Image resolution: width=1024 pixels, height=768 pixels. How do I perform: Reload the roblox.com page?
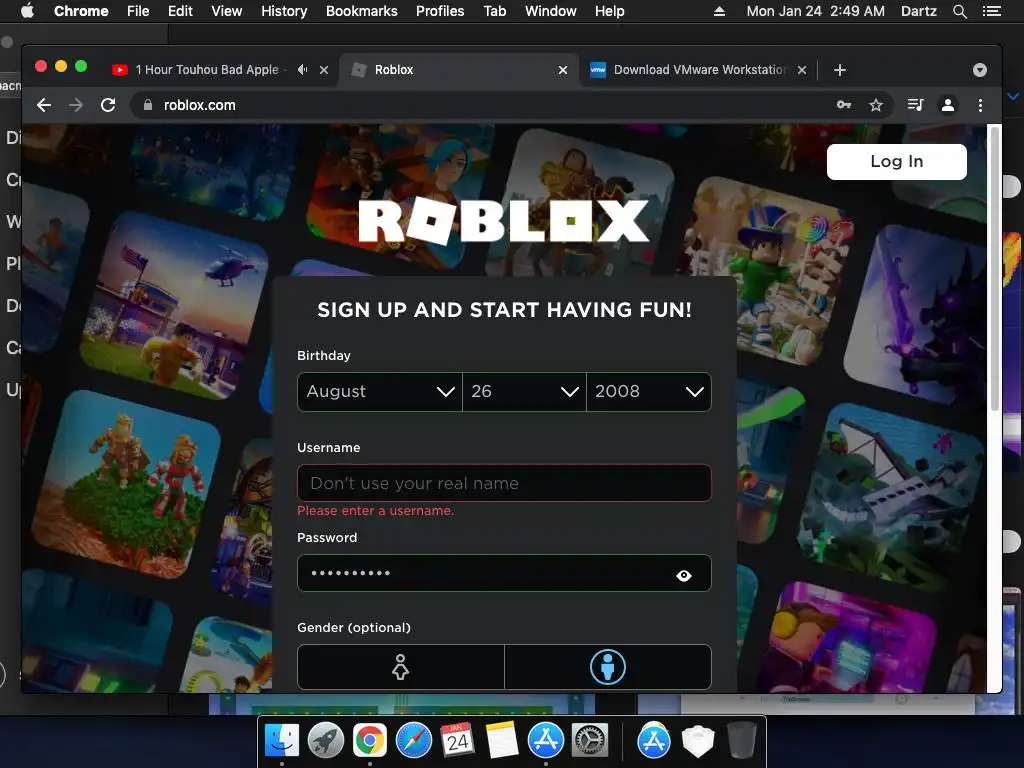coord(108,105)
